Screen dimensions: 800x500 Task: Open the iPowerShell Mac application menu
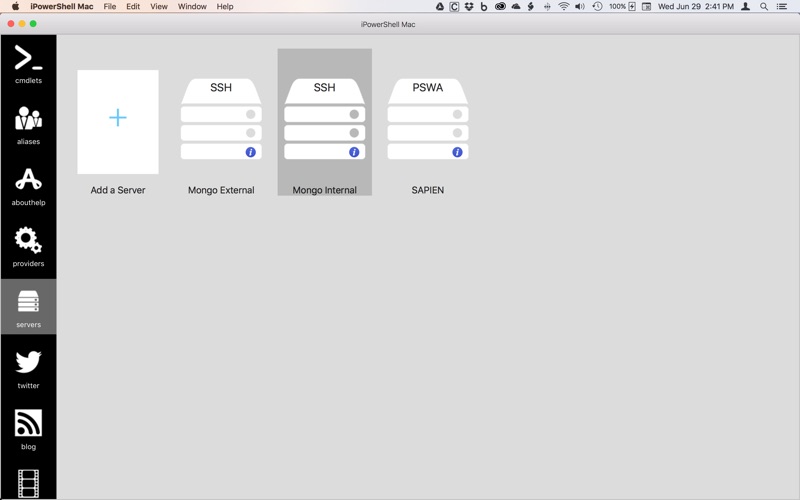pyautogui.click(x=61, y=7)
